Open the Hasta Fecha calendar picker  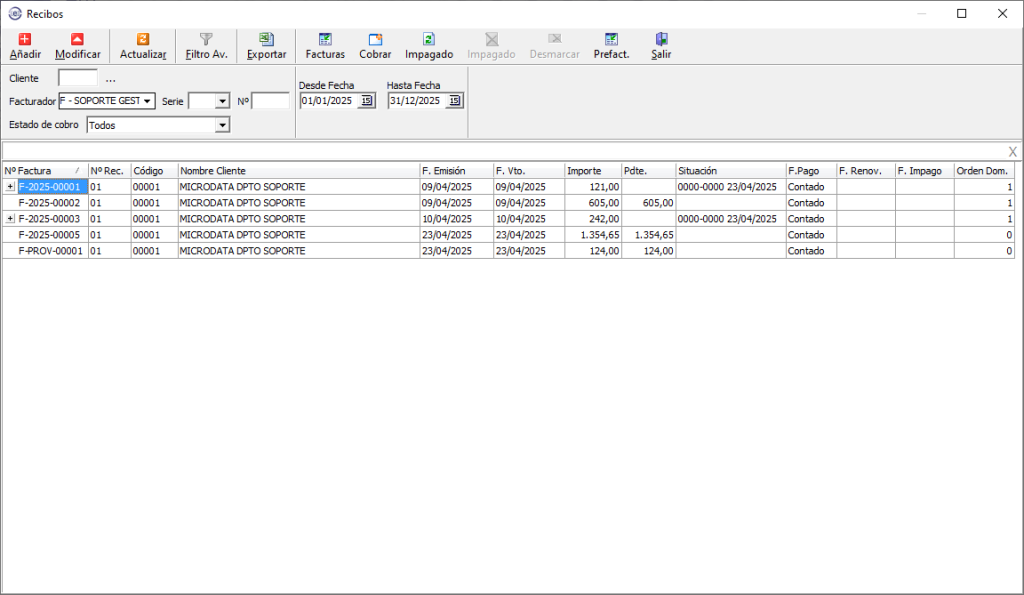(455, 101)
